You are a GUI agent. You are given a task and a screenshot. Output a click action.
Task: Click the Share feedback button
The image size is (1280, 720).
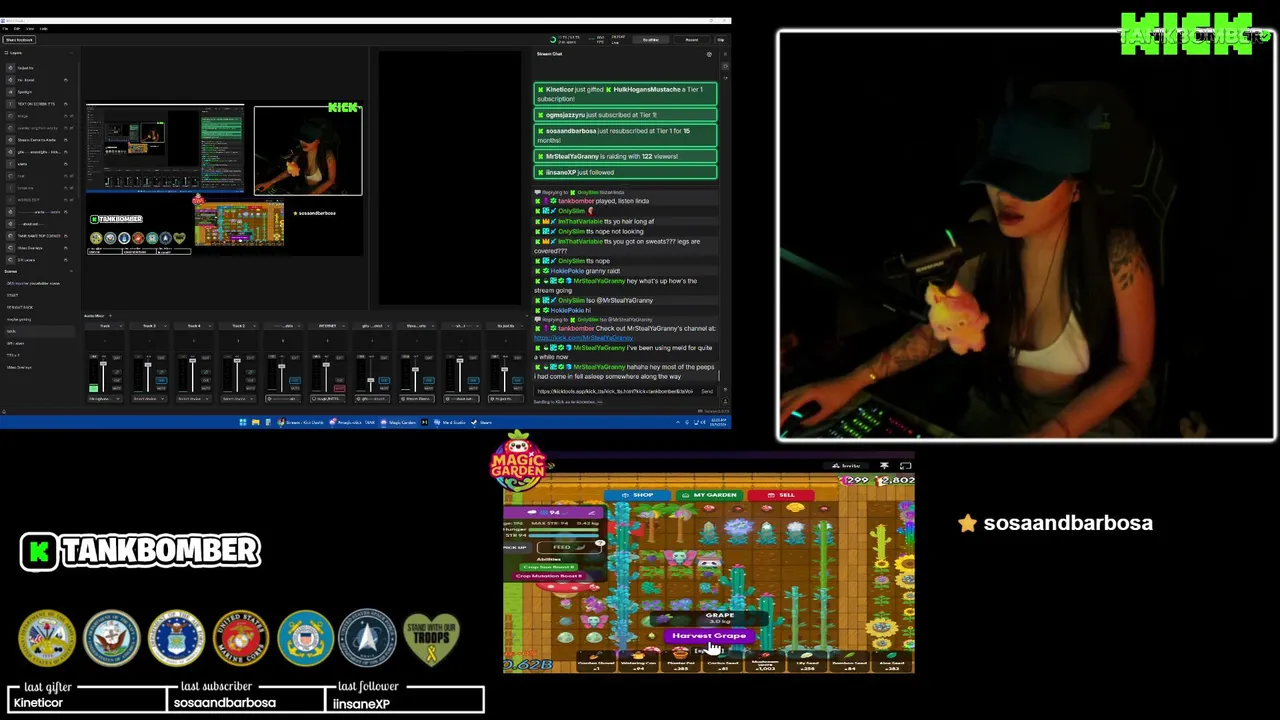[x=19, y=40]
